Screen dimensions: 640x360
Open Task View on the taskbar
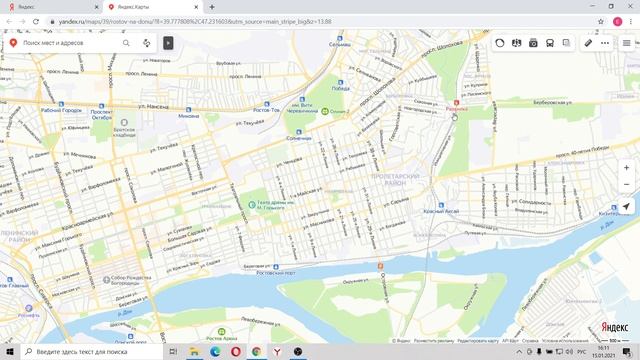click(x=173, y=351)
